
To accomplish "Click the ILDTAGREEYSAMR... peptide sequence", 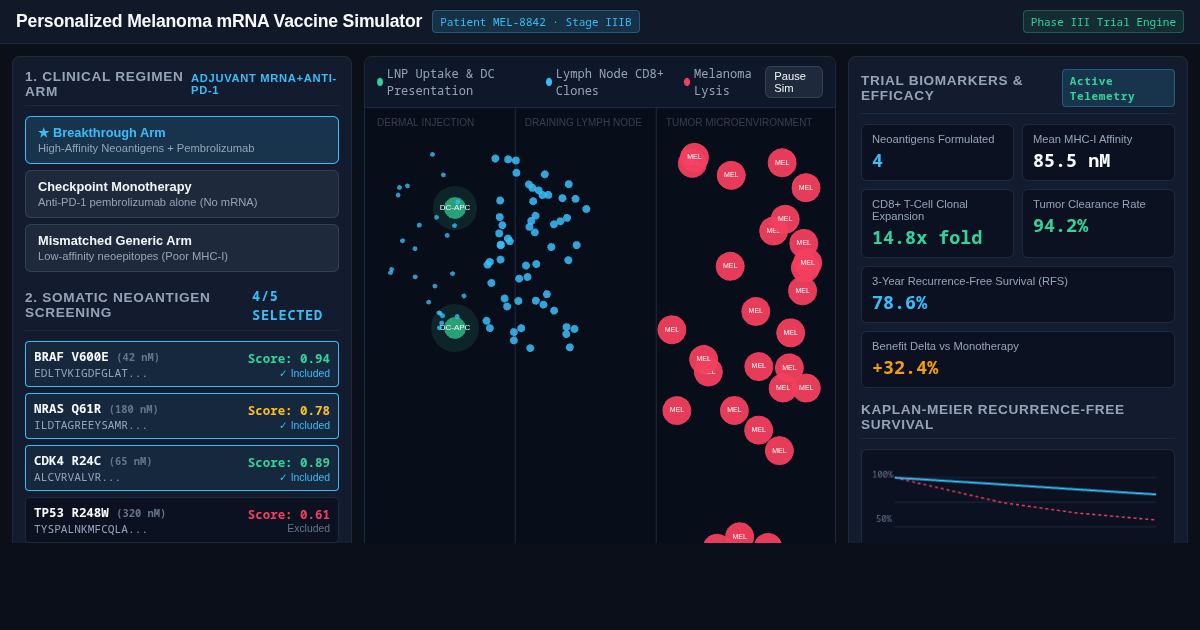I will pyautogui.click(x=91, y=425).
